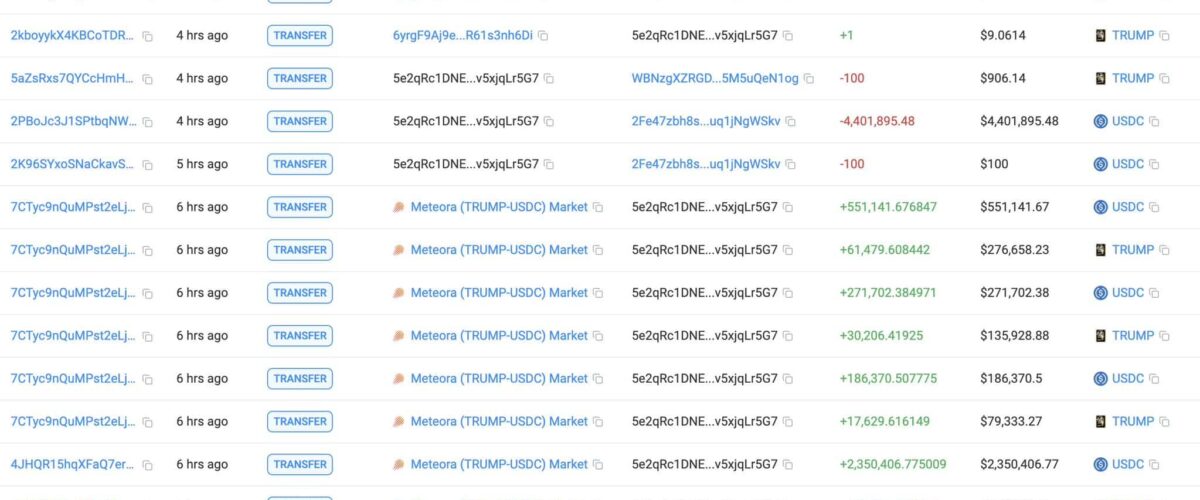1200x500 pixels.
Task: Copy 5e2qRc1DNE address in the $186,370.5 row
Action: coord(788,379)
